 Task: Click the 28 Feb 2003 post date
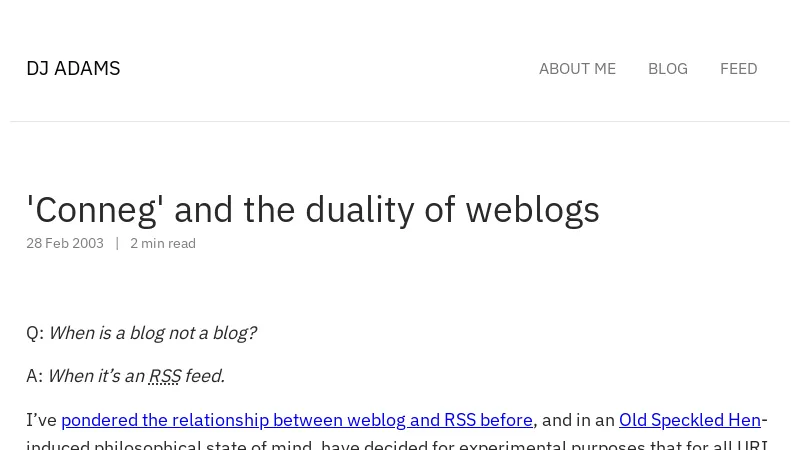[65, 243]
